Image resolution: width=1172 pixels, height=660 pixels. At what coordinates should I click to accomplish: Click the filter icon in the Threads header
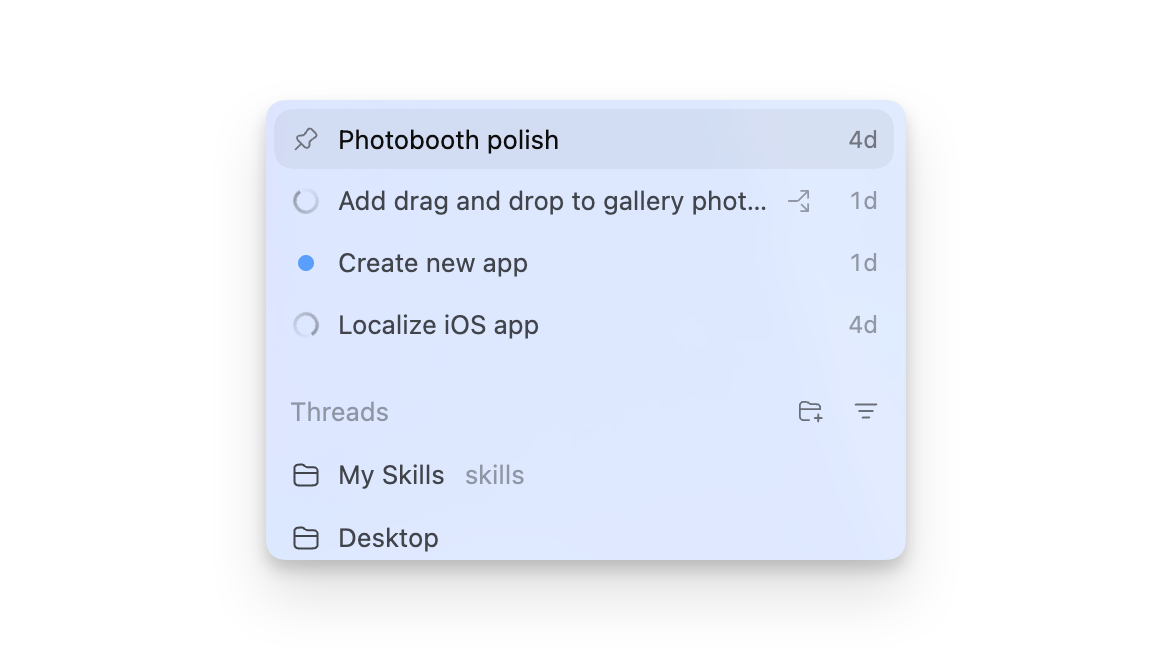865,411
